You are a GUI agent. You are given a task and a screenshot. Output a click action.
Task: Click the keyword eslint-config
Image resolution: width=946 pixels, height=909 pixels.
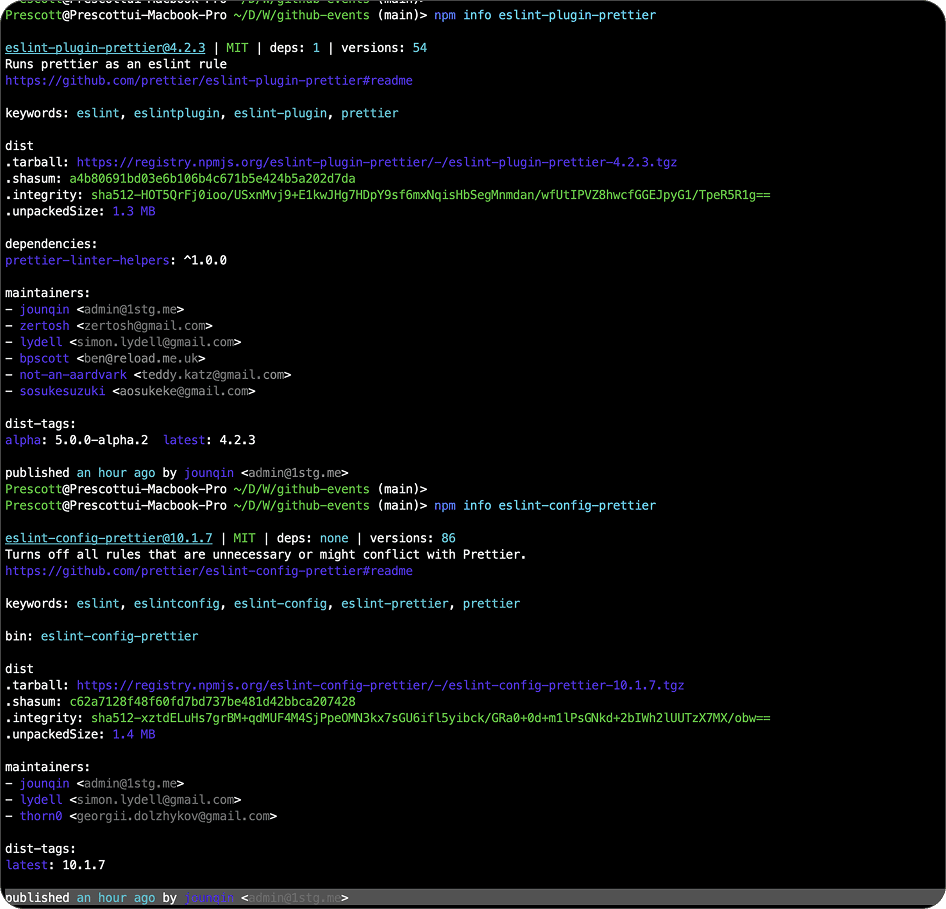281,604
